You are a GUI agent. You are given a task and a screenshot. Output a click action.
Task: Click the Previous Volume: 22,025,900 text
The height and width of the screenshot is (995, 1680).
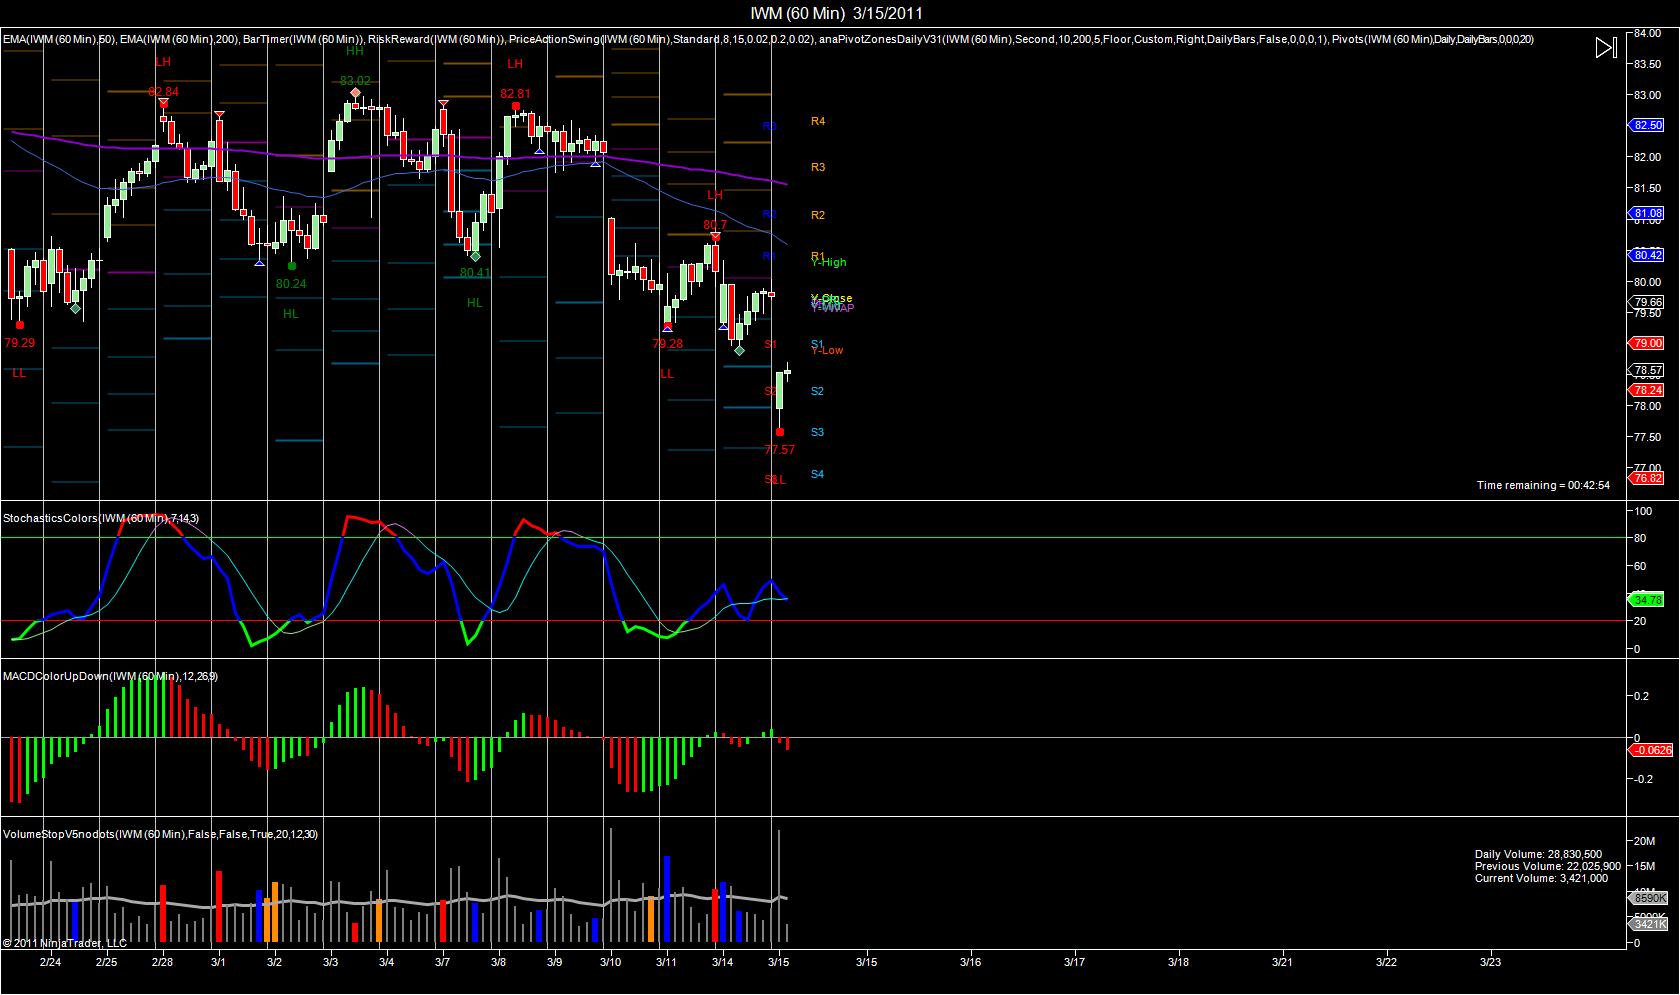point(1548,866)
